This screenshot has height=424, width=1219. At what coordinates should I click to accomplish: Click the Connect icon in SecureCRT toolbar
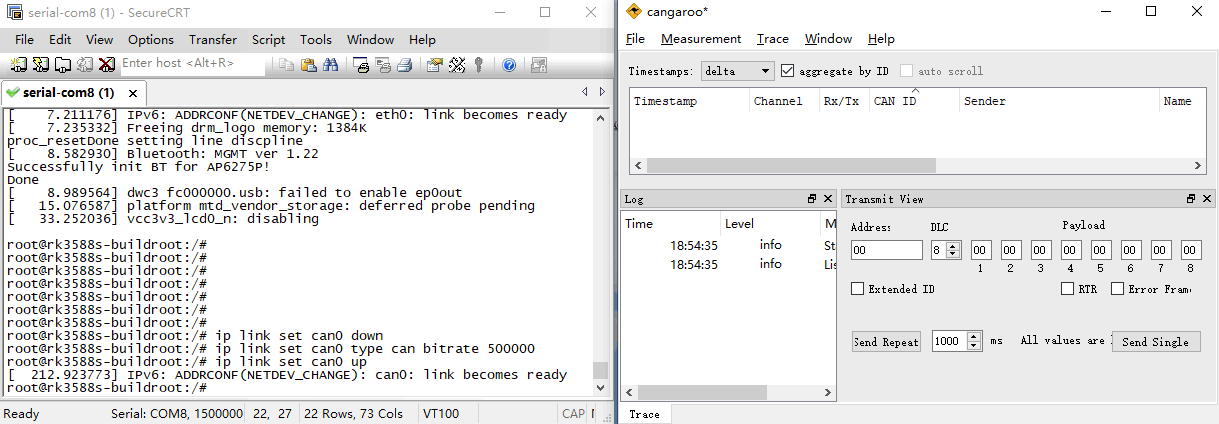tap(18, 65)
